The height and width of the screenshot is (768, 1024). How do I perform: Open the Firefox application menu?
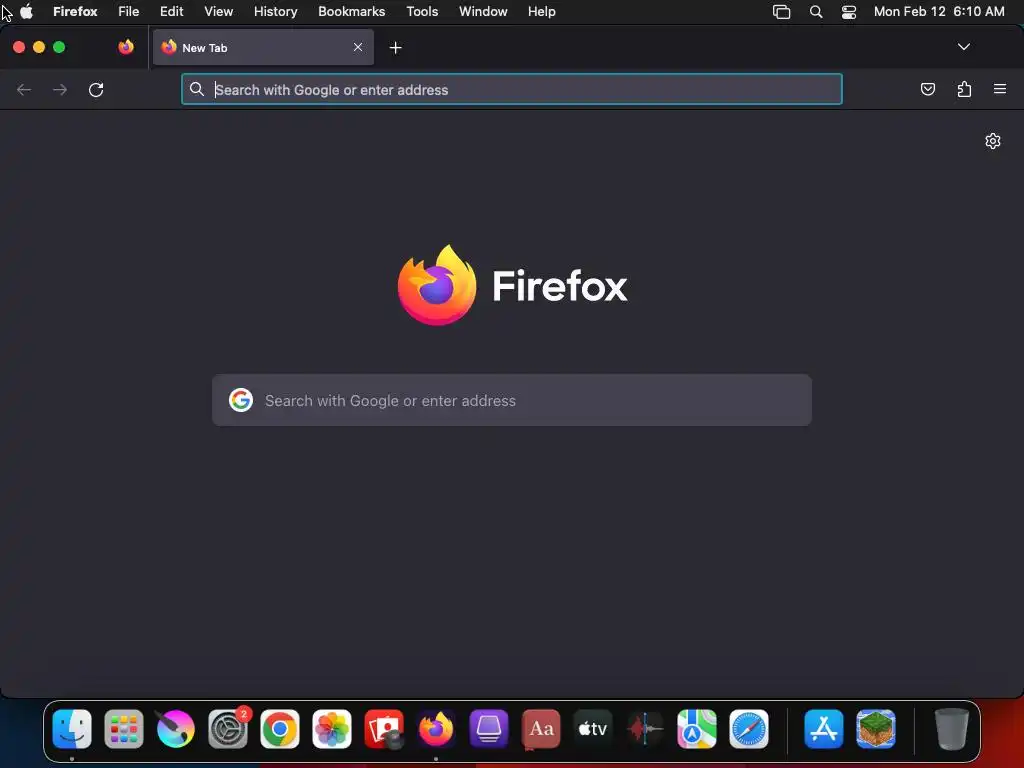tap(75, 11)
